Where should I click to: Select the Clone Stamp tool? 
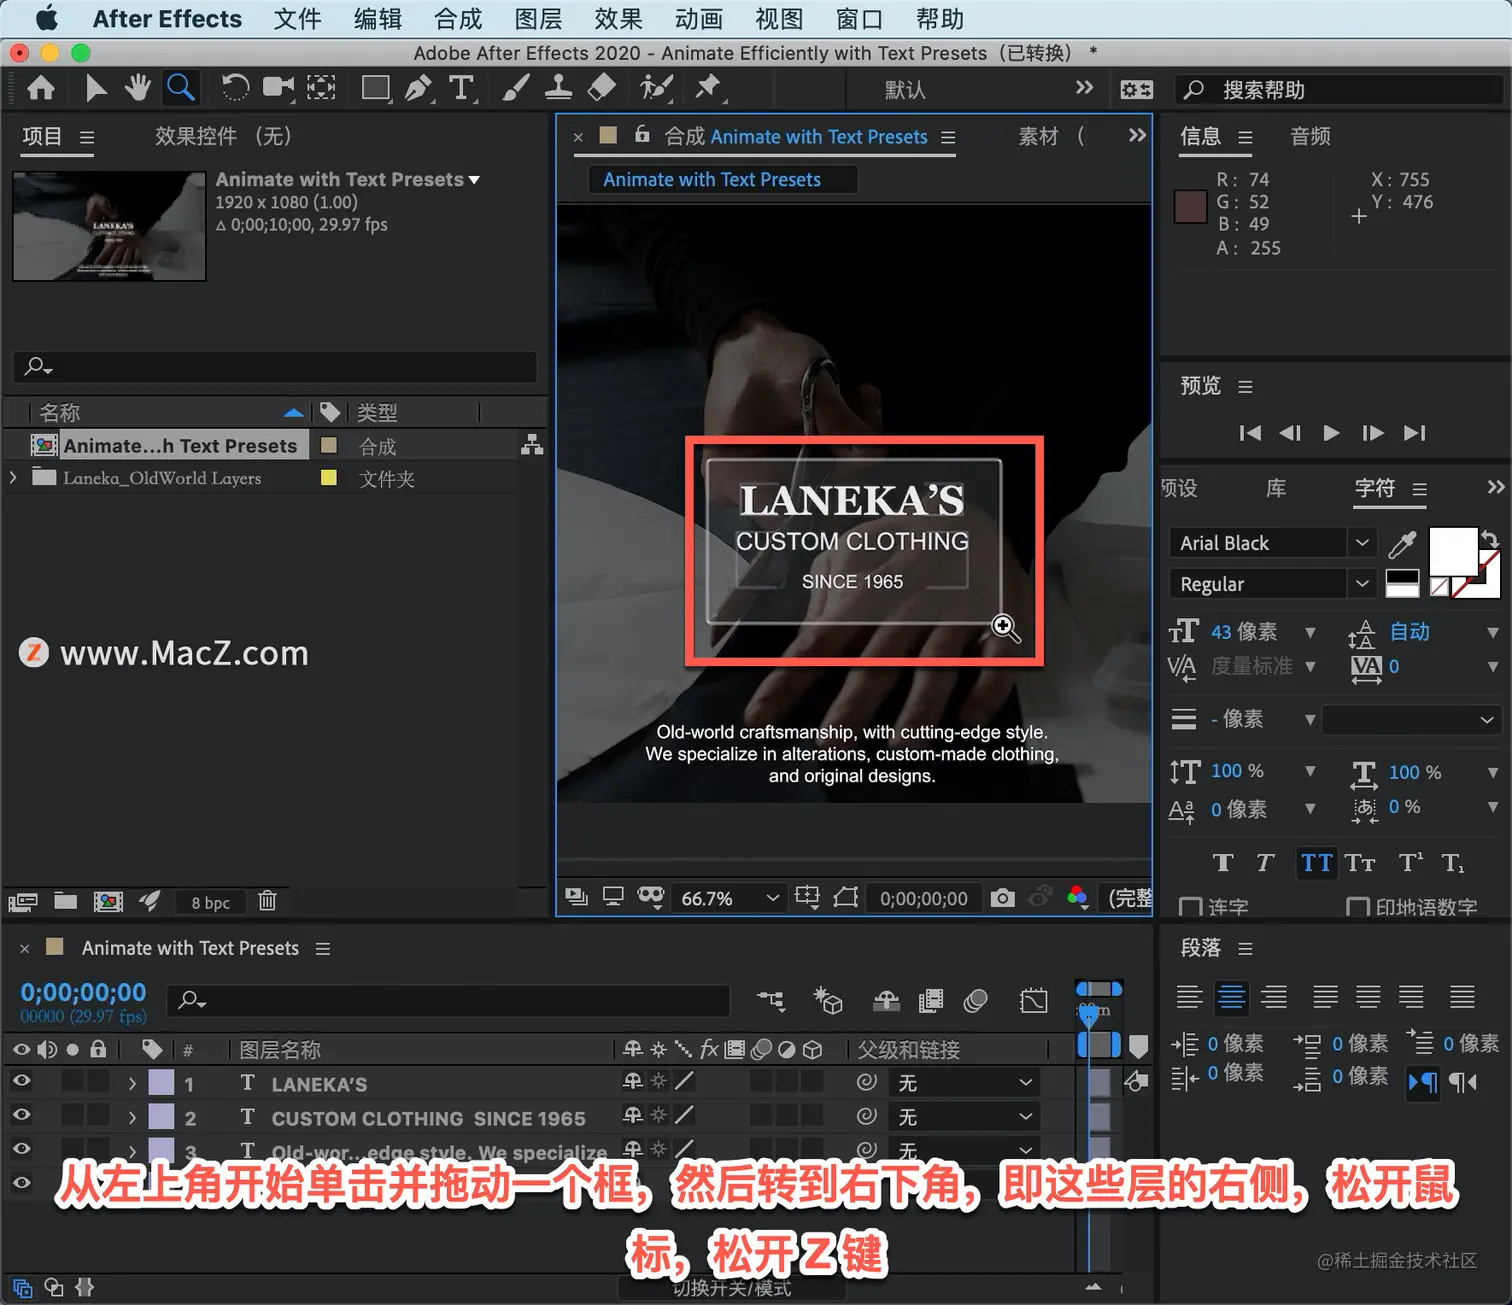tap(558, 89)
